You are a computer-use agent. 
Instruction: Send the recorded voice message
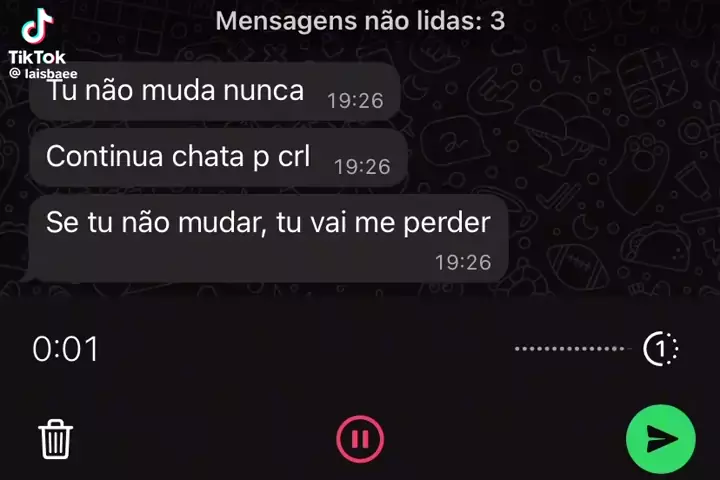coord(661,439)
